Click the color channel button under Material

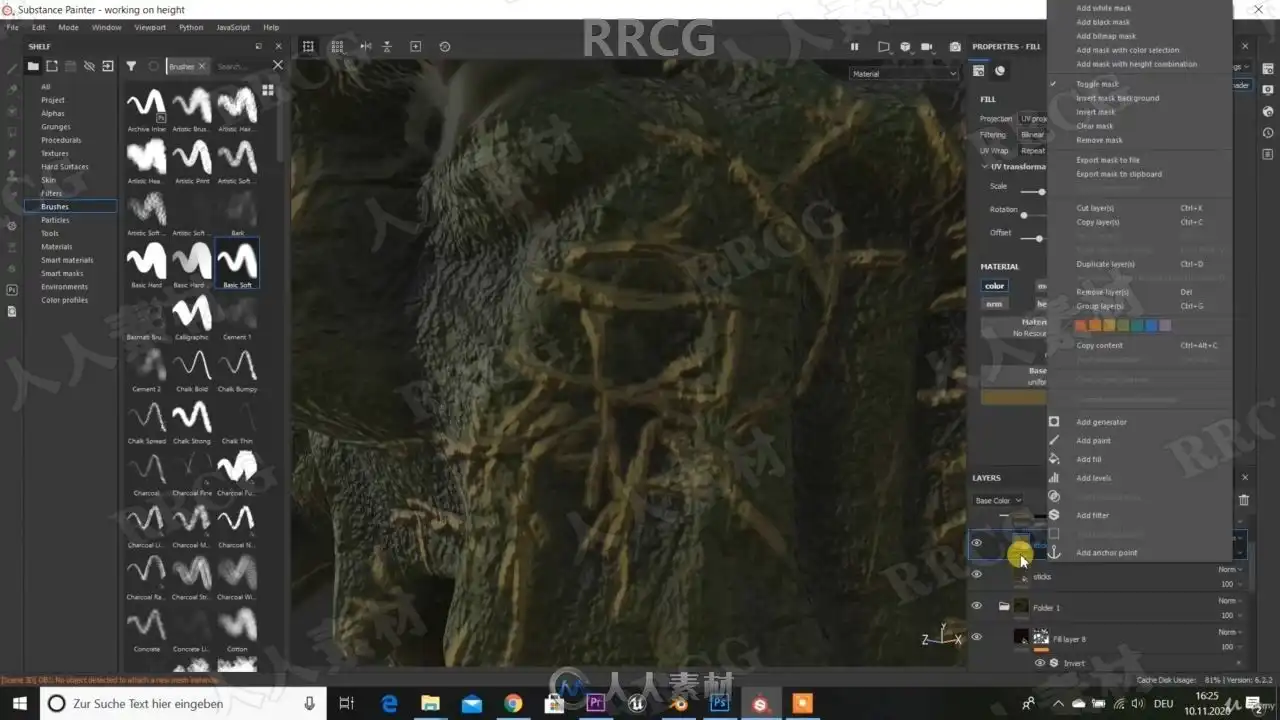click(x=994, y=286)
